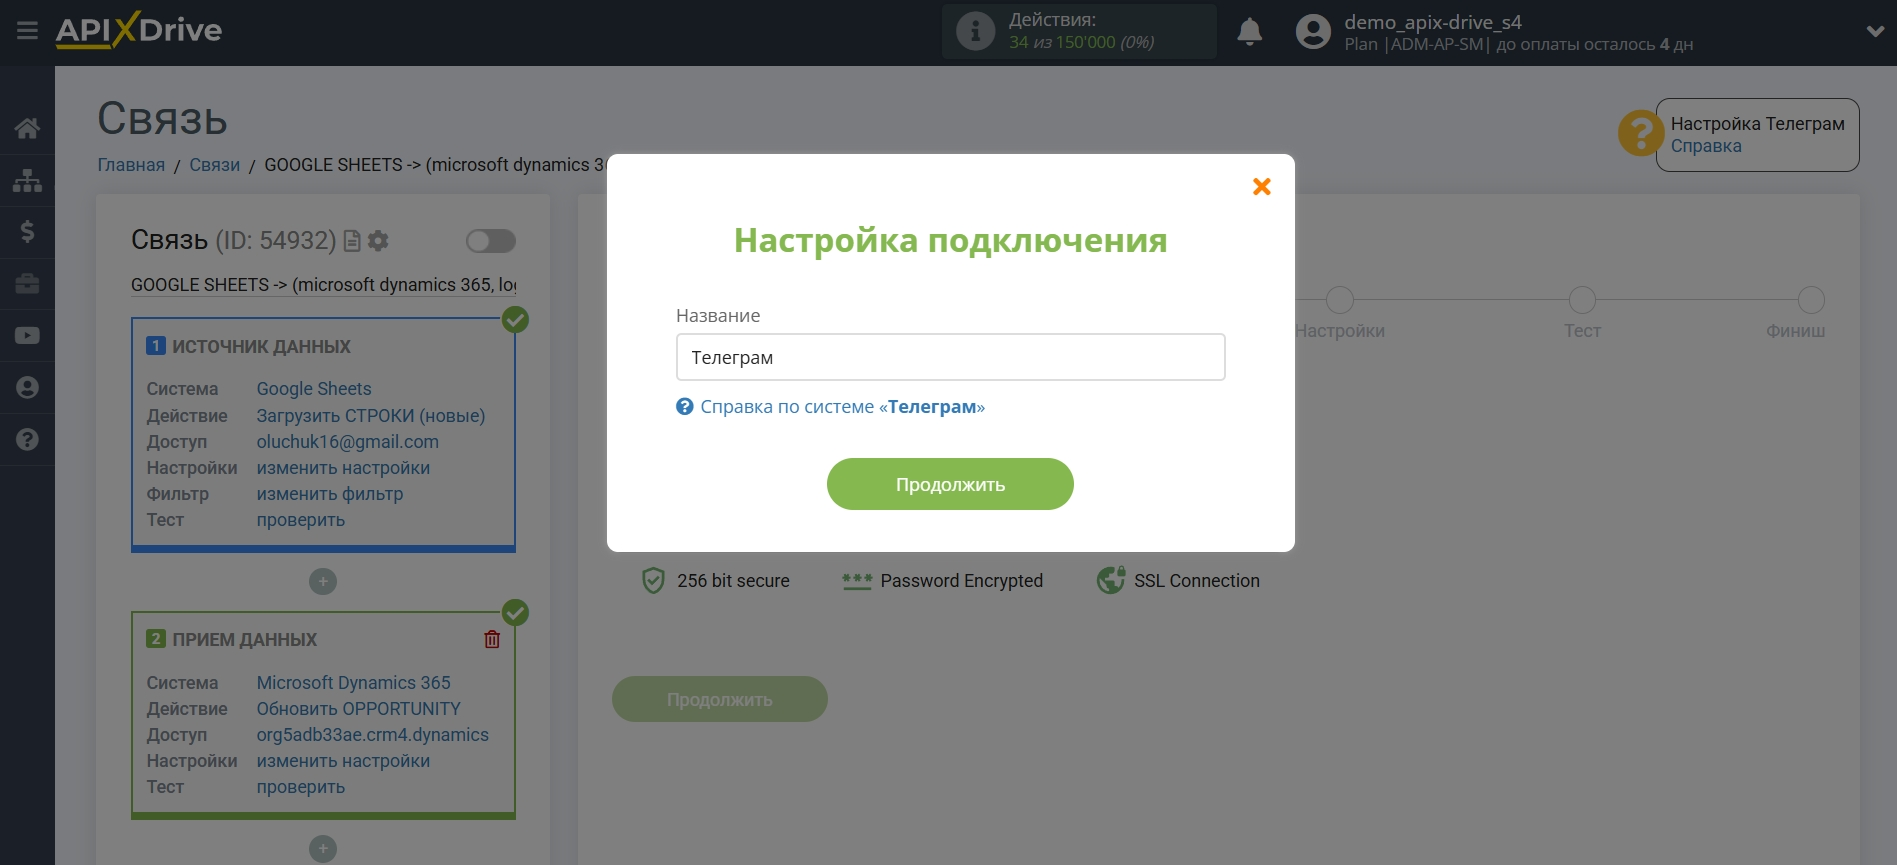
Task: Click the connection name title text
Action: [324, 285]
